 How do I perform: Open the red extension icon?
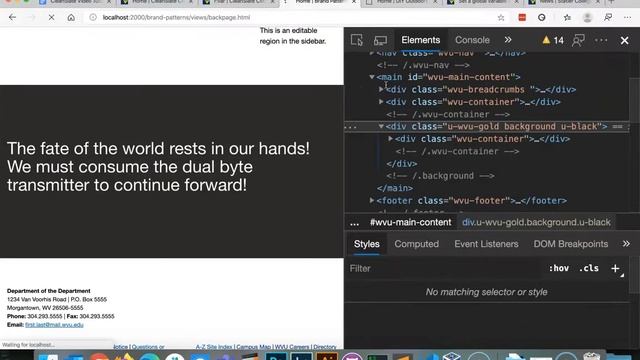522,18
